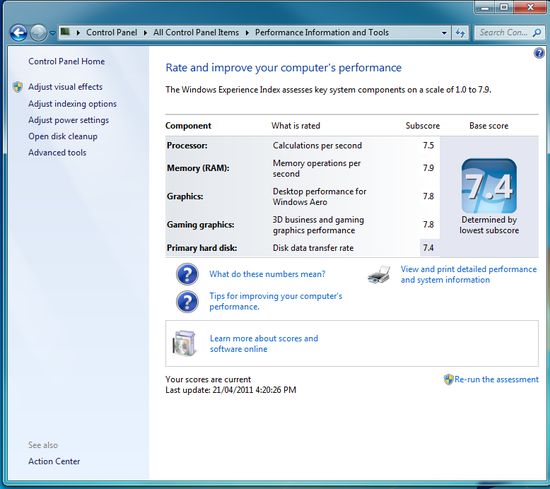The image size is (550, 489).
Task: Open What do these numbers mean link
Action: [267, 274]
